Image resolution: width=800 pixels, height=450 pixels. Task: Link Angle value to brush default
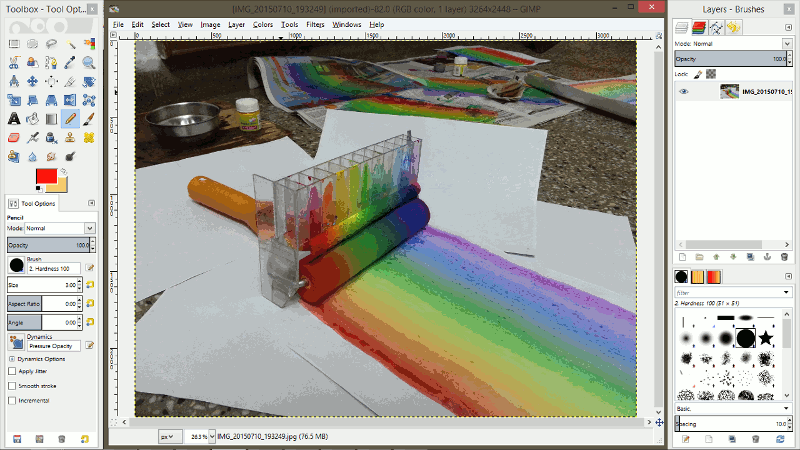click(90, 322)
